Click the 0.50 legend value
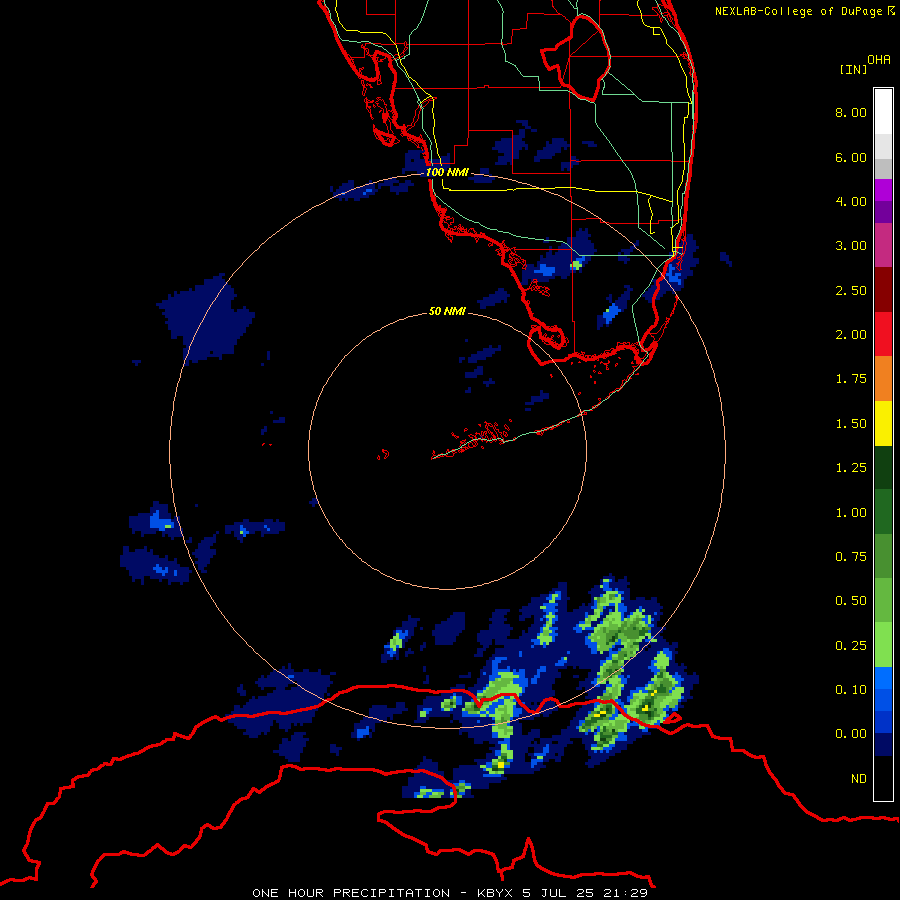 point(851,601)
